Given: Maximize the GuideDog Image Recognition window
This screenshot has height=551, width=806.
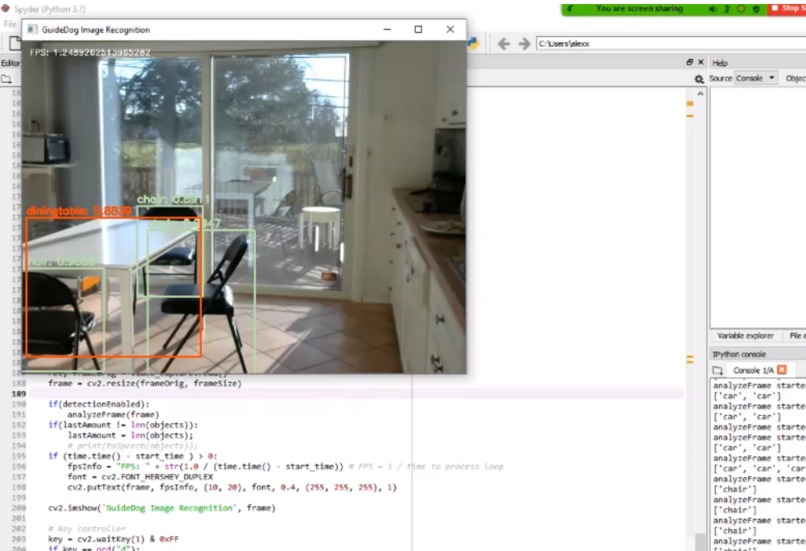Looking at the screenshot, I should click(418, 30).
